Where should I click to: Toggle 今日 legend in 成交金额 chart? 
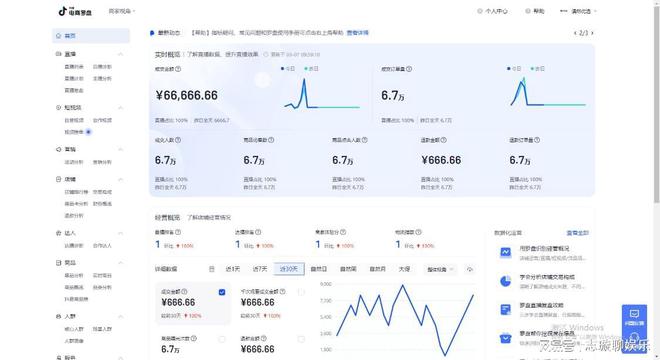(288, 68)
